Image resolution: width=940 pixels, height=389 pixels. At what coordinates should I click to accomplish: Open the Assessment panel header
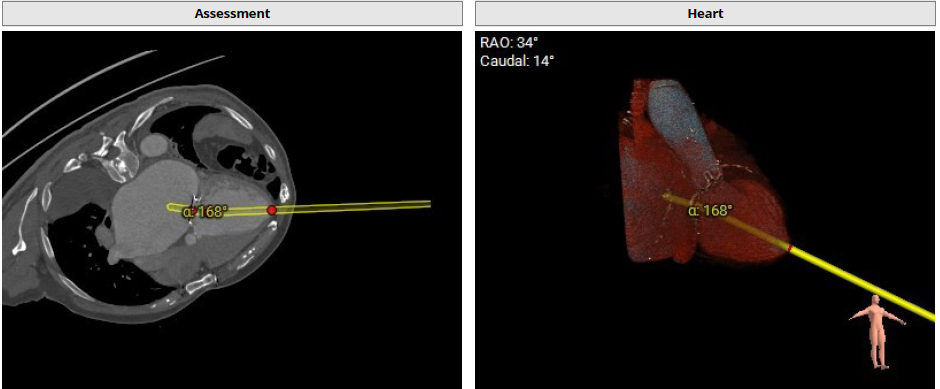click(232, 13)
